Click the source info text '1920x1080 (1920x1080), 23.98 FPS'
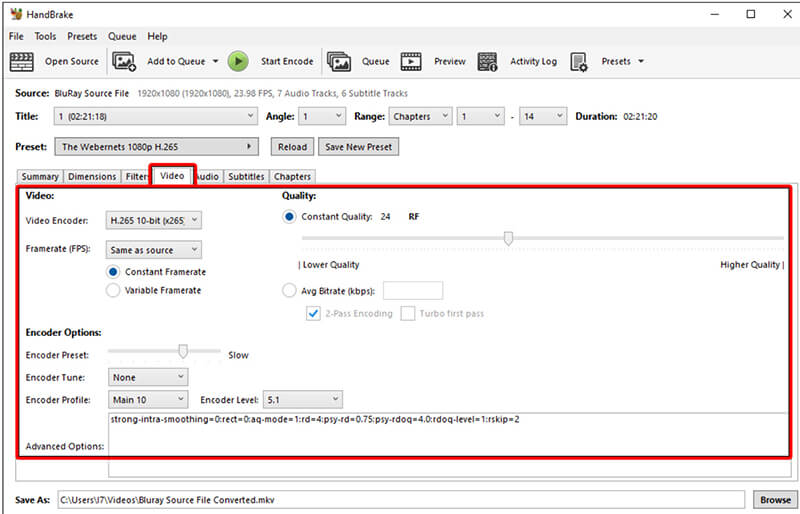 206,93
